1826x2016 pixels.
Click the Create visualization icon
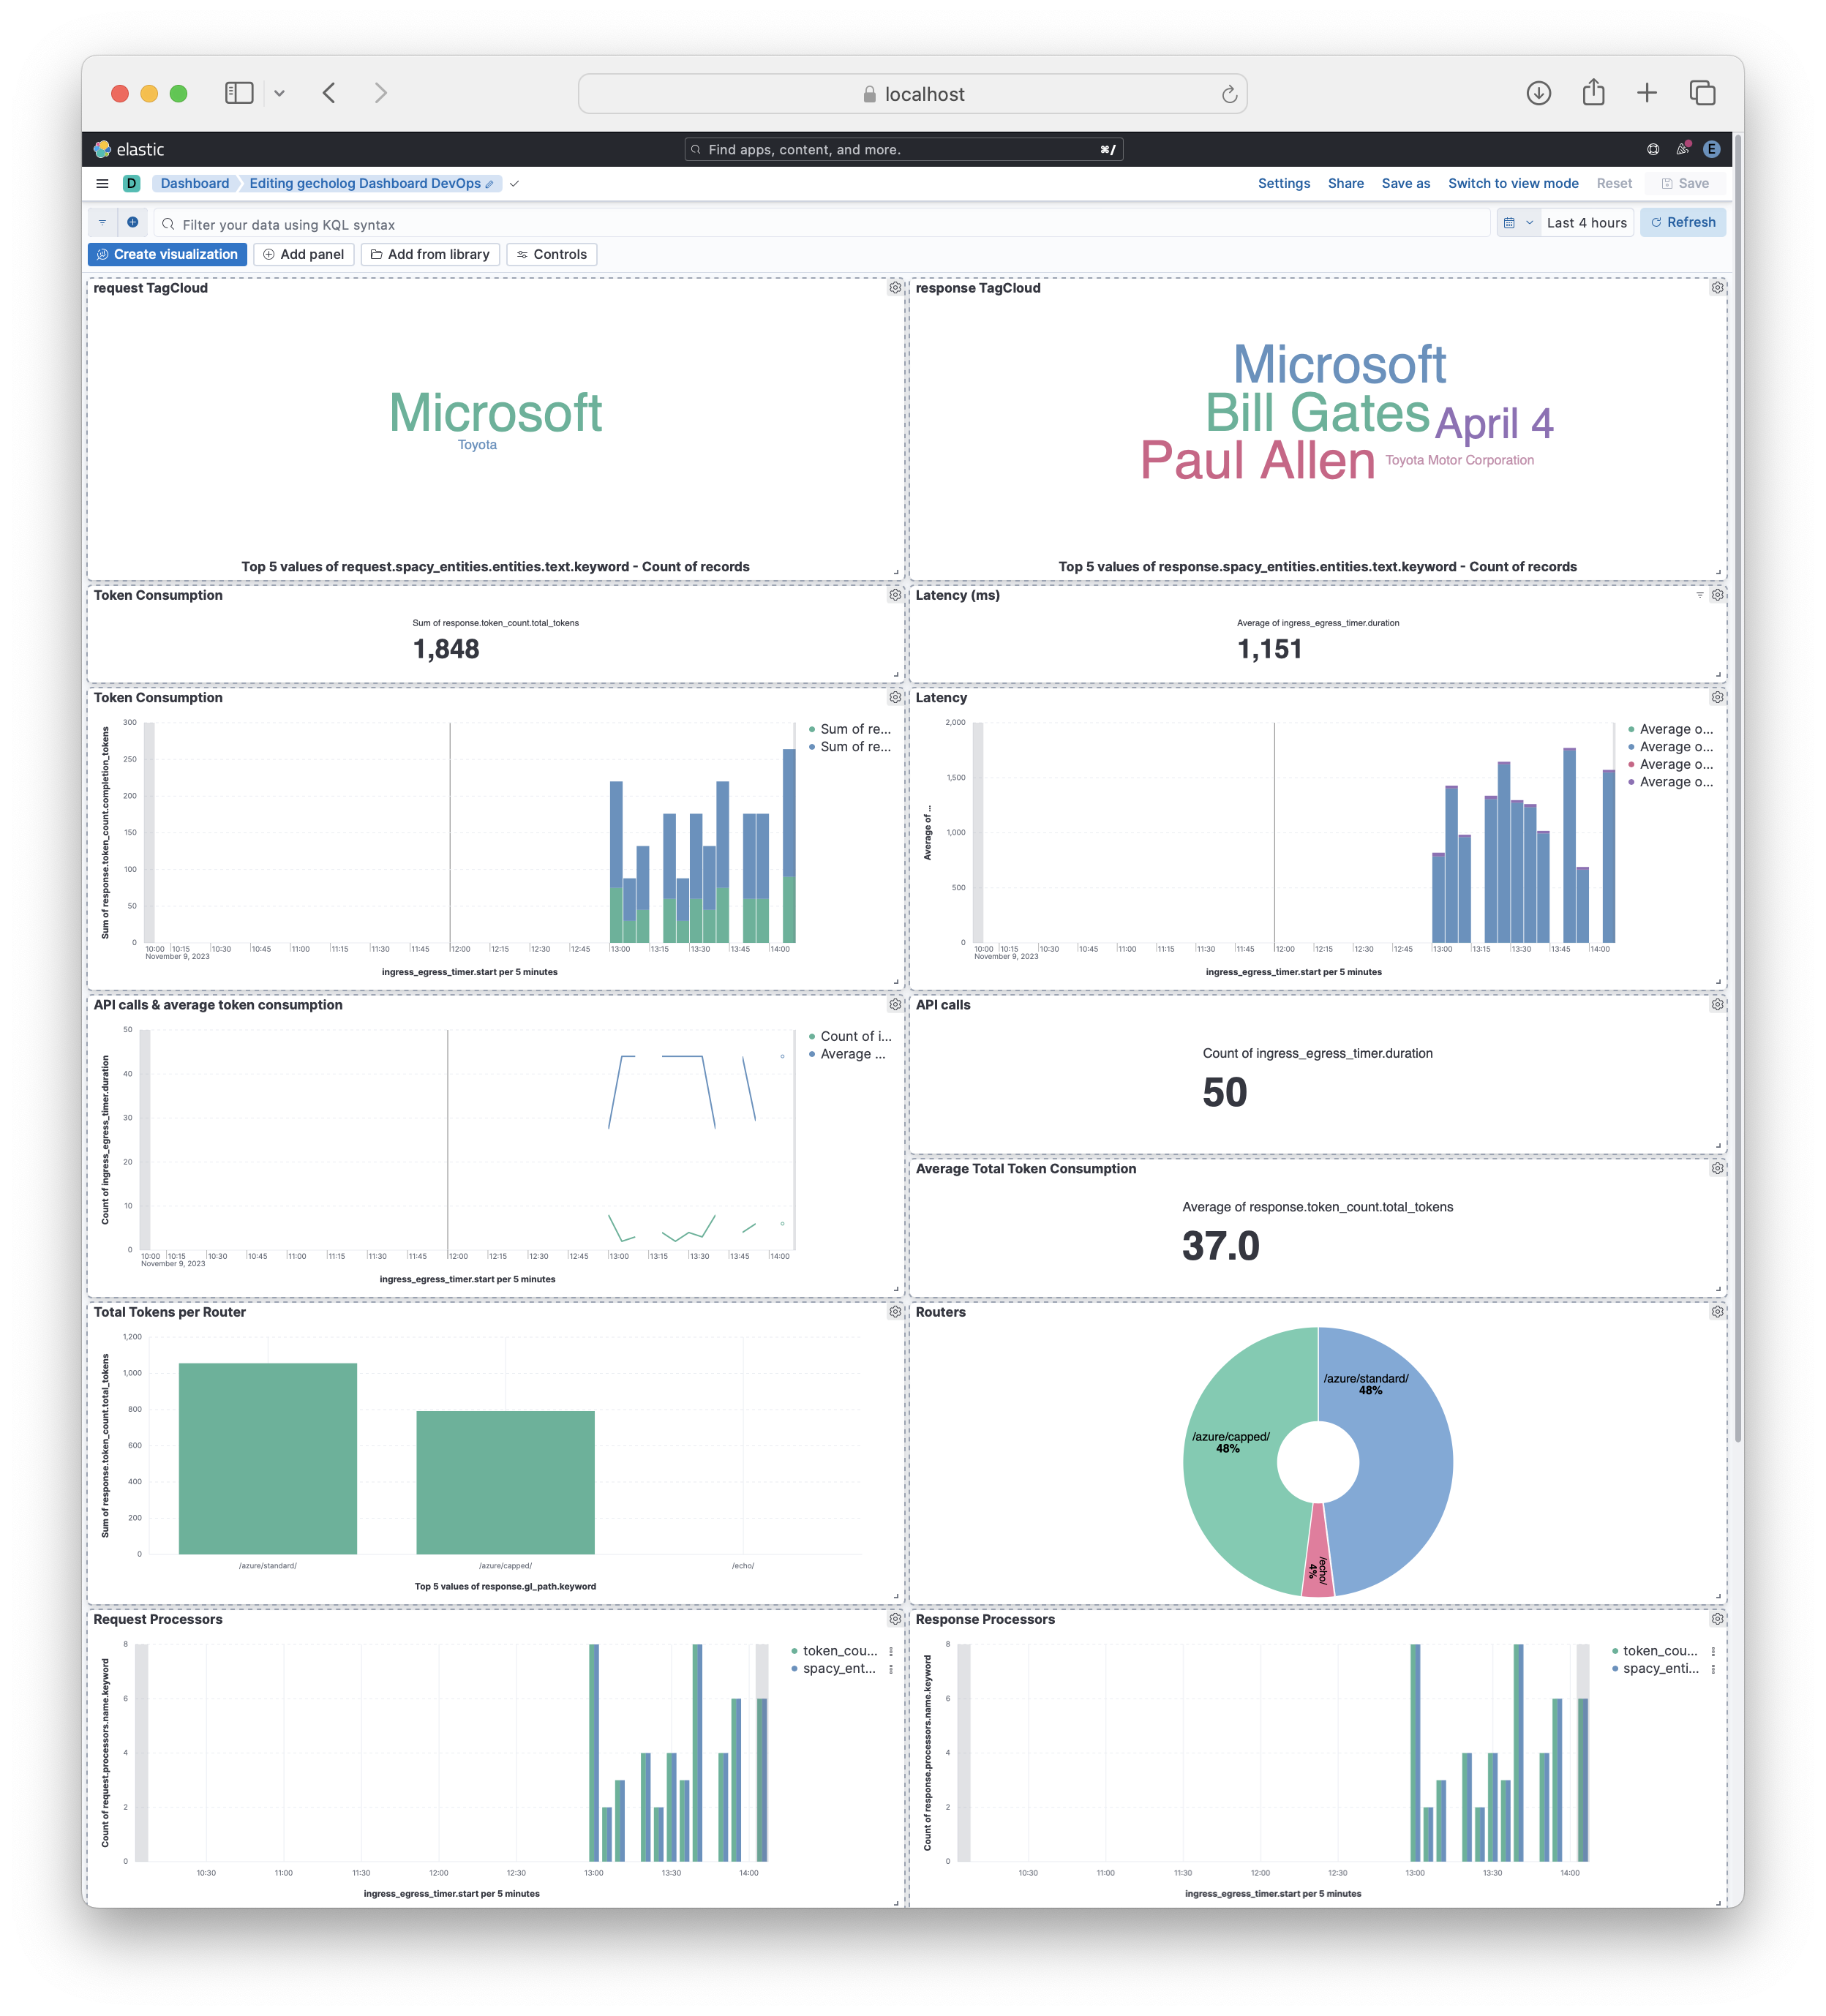click(170, 253)
